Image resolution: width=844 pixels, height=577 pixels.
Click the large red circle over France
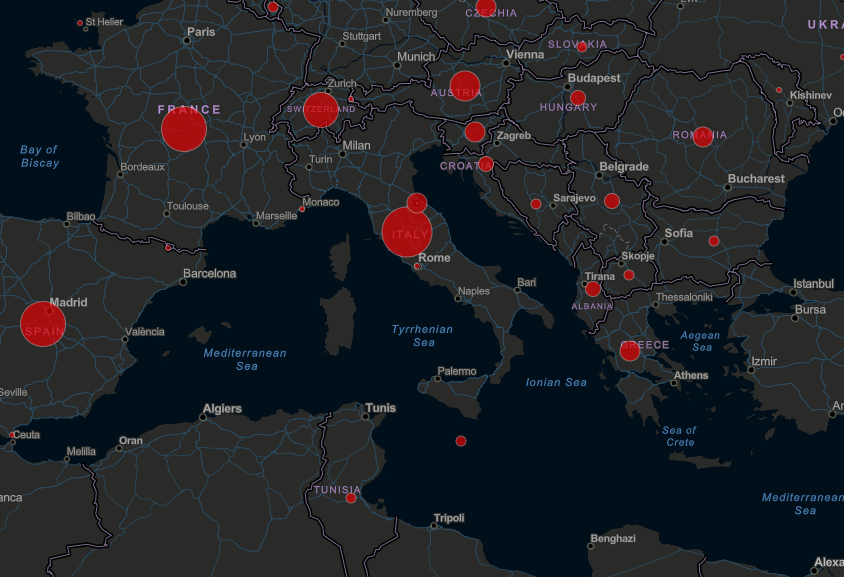click(184, 129)
